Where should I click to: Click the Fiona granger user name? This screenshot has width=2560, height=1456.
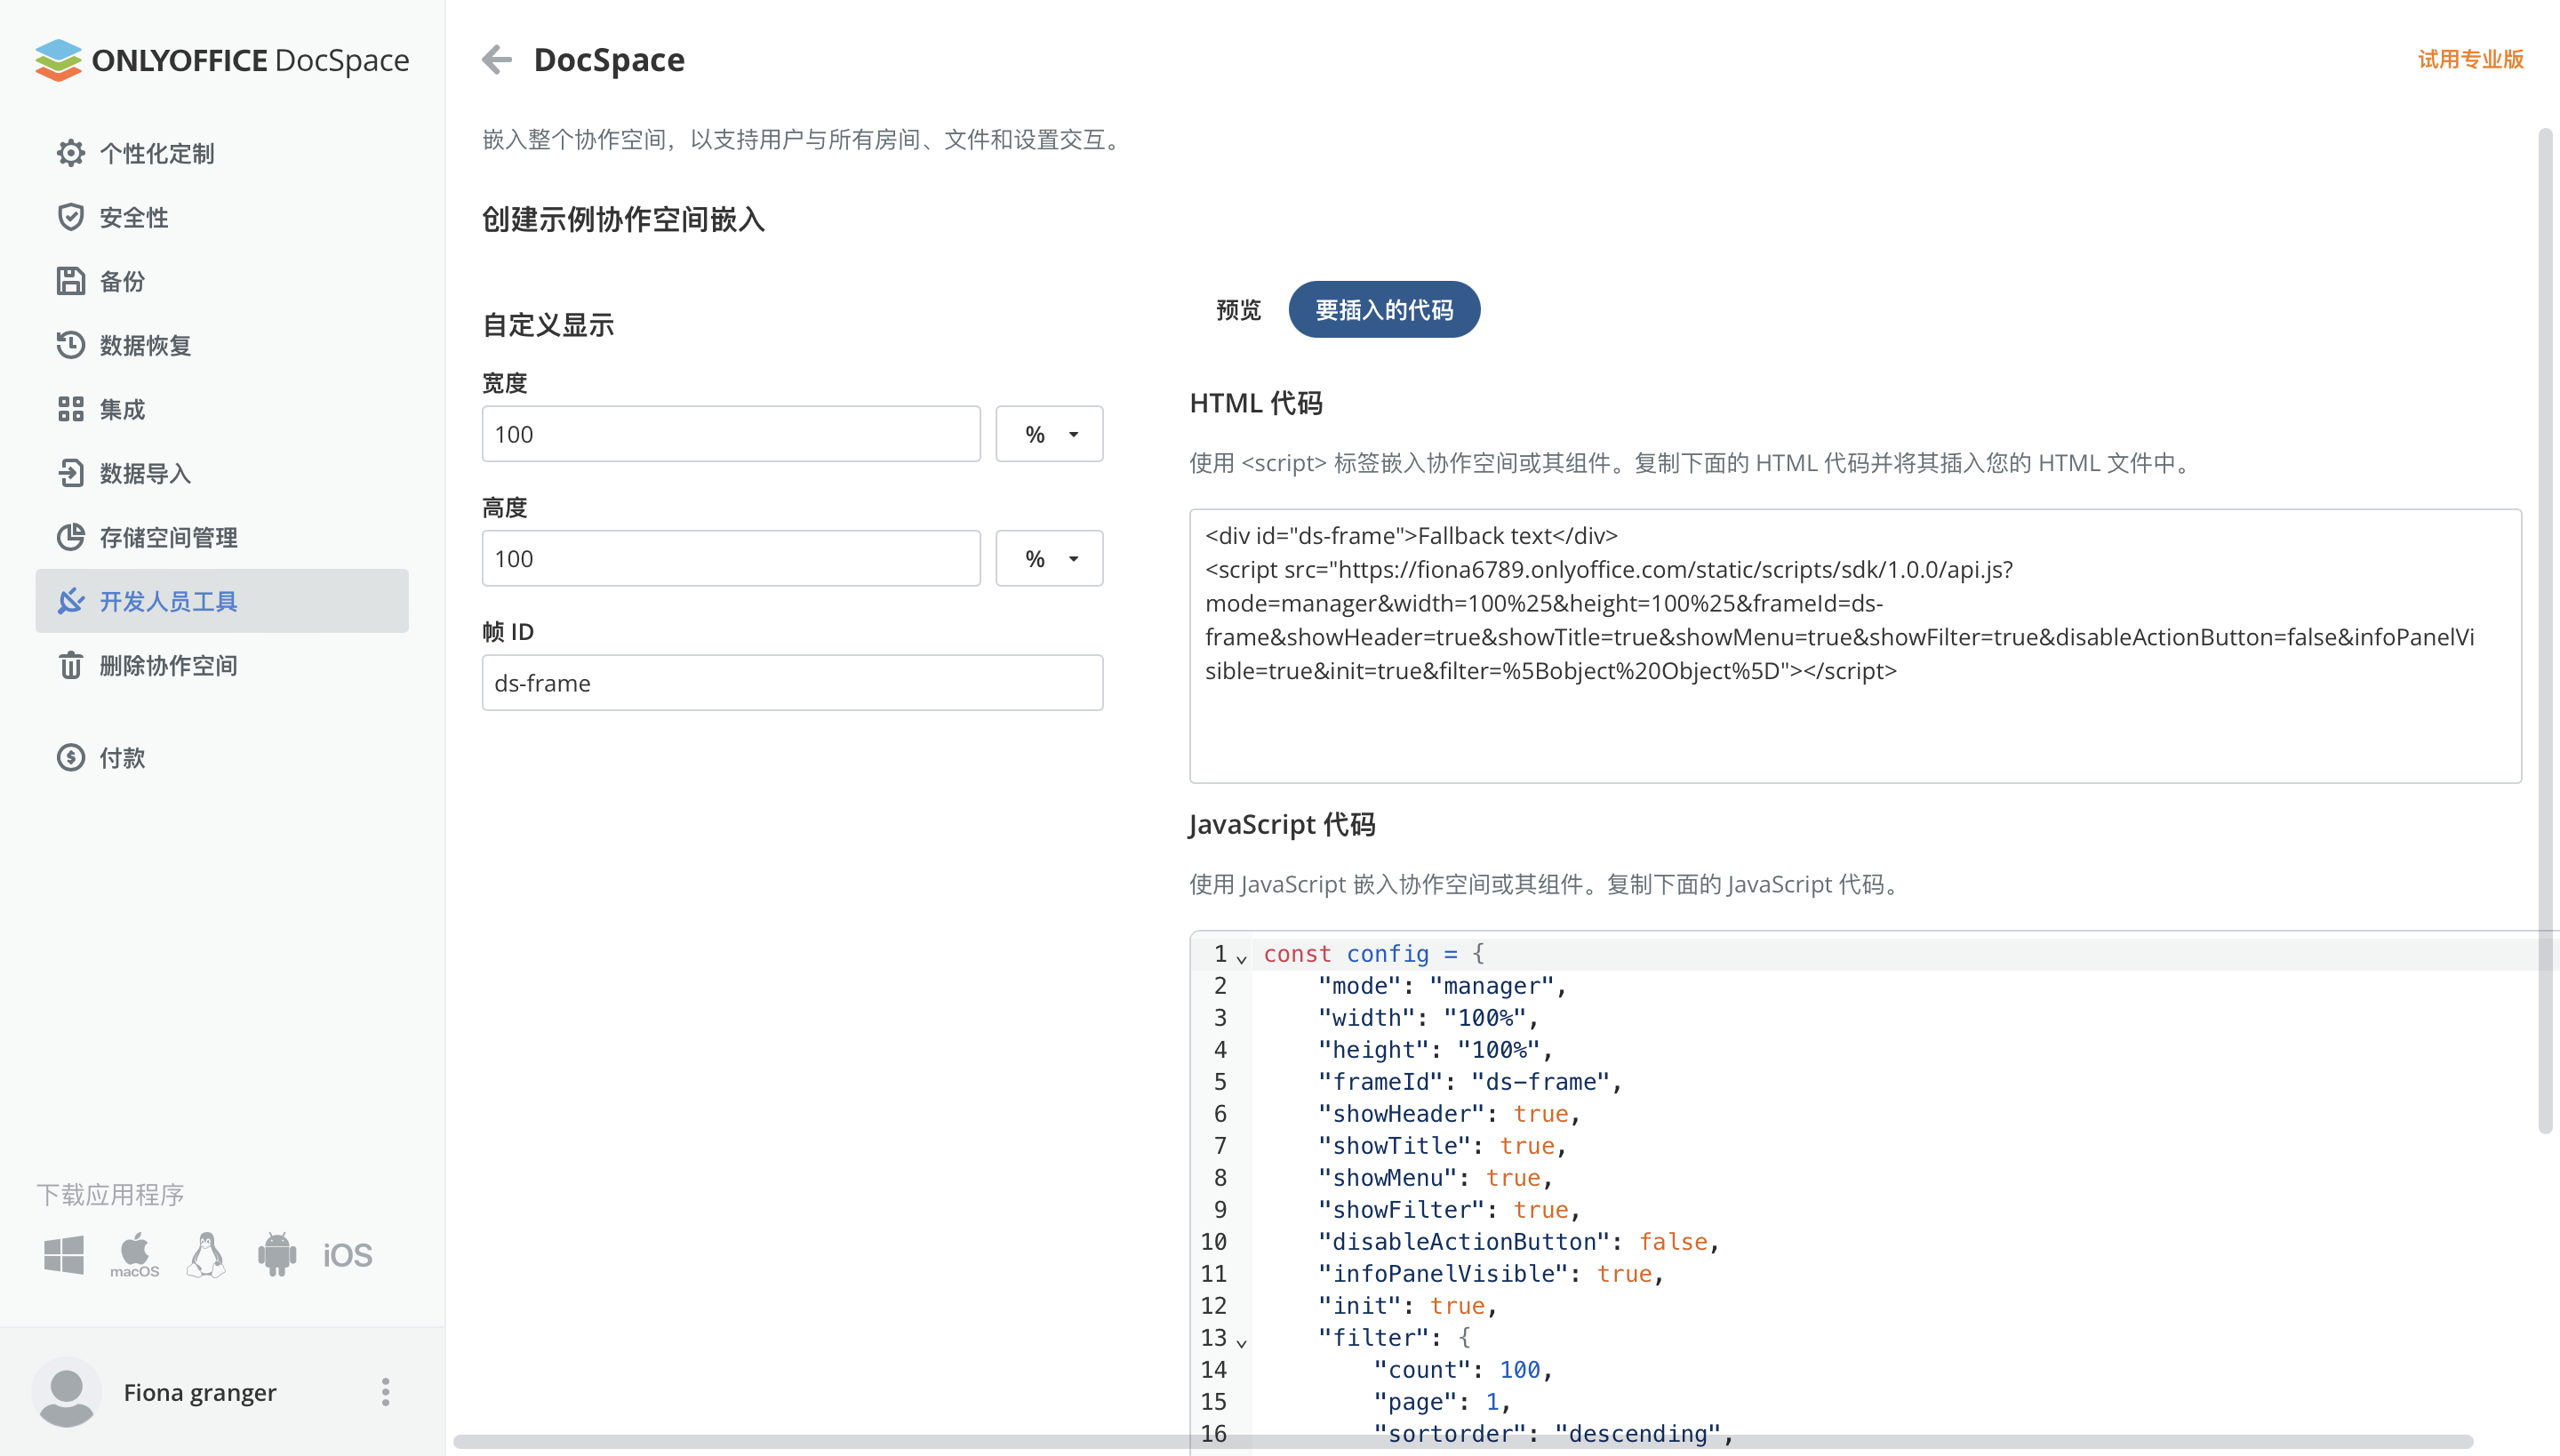tap(200, 1392)
